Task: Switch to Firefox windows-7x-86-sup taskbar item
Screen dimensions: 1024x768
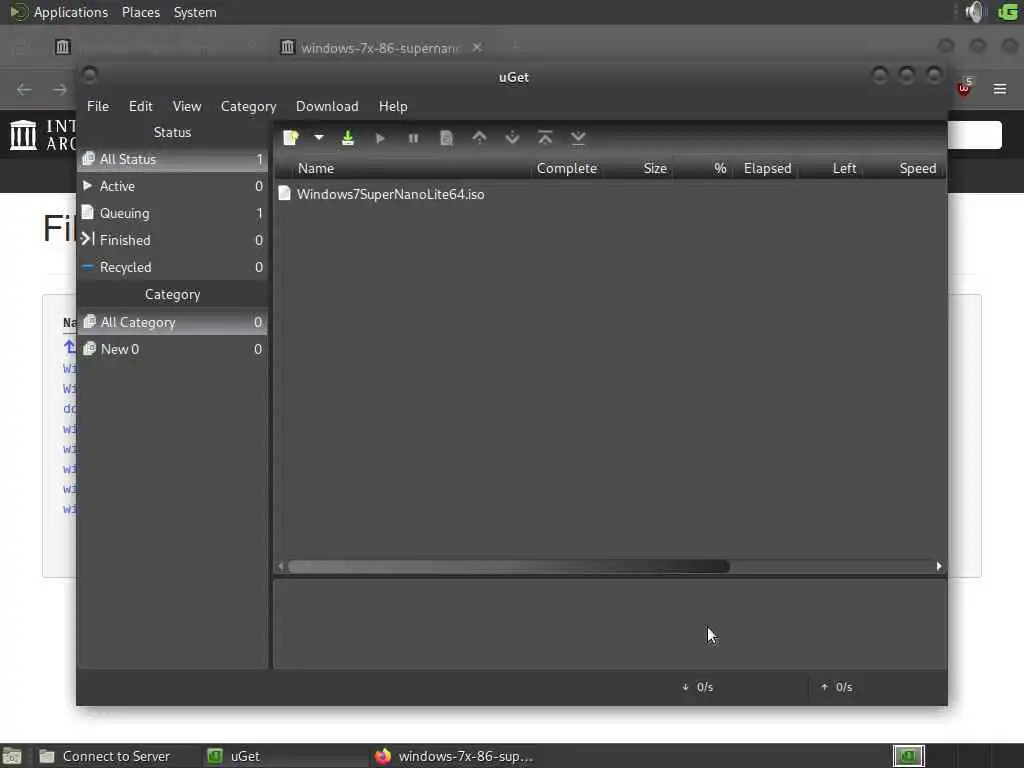Action: (x=455, y=756)
